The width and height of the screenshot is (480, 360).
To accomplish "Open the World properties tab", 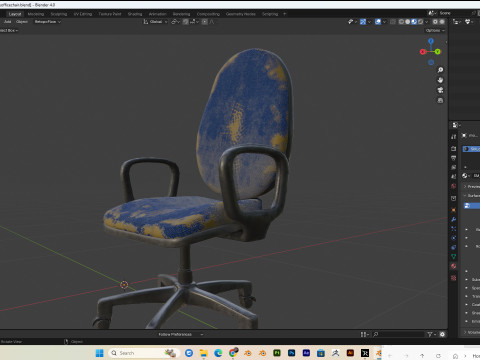I will (x=454, y=186).
